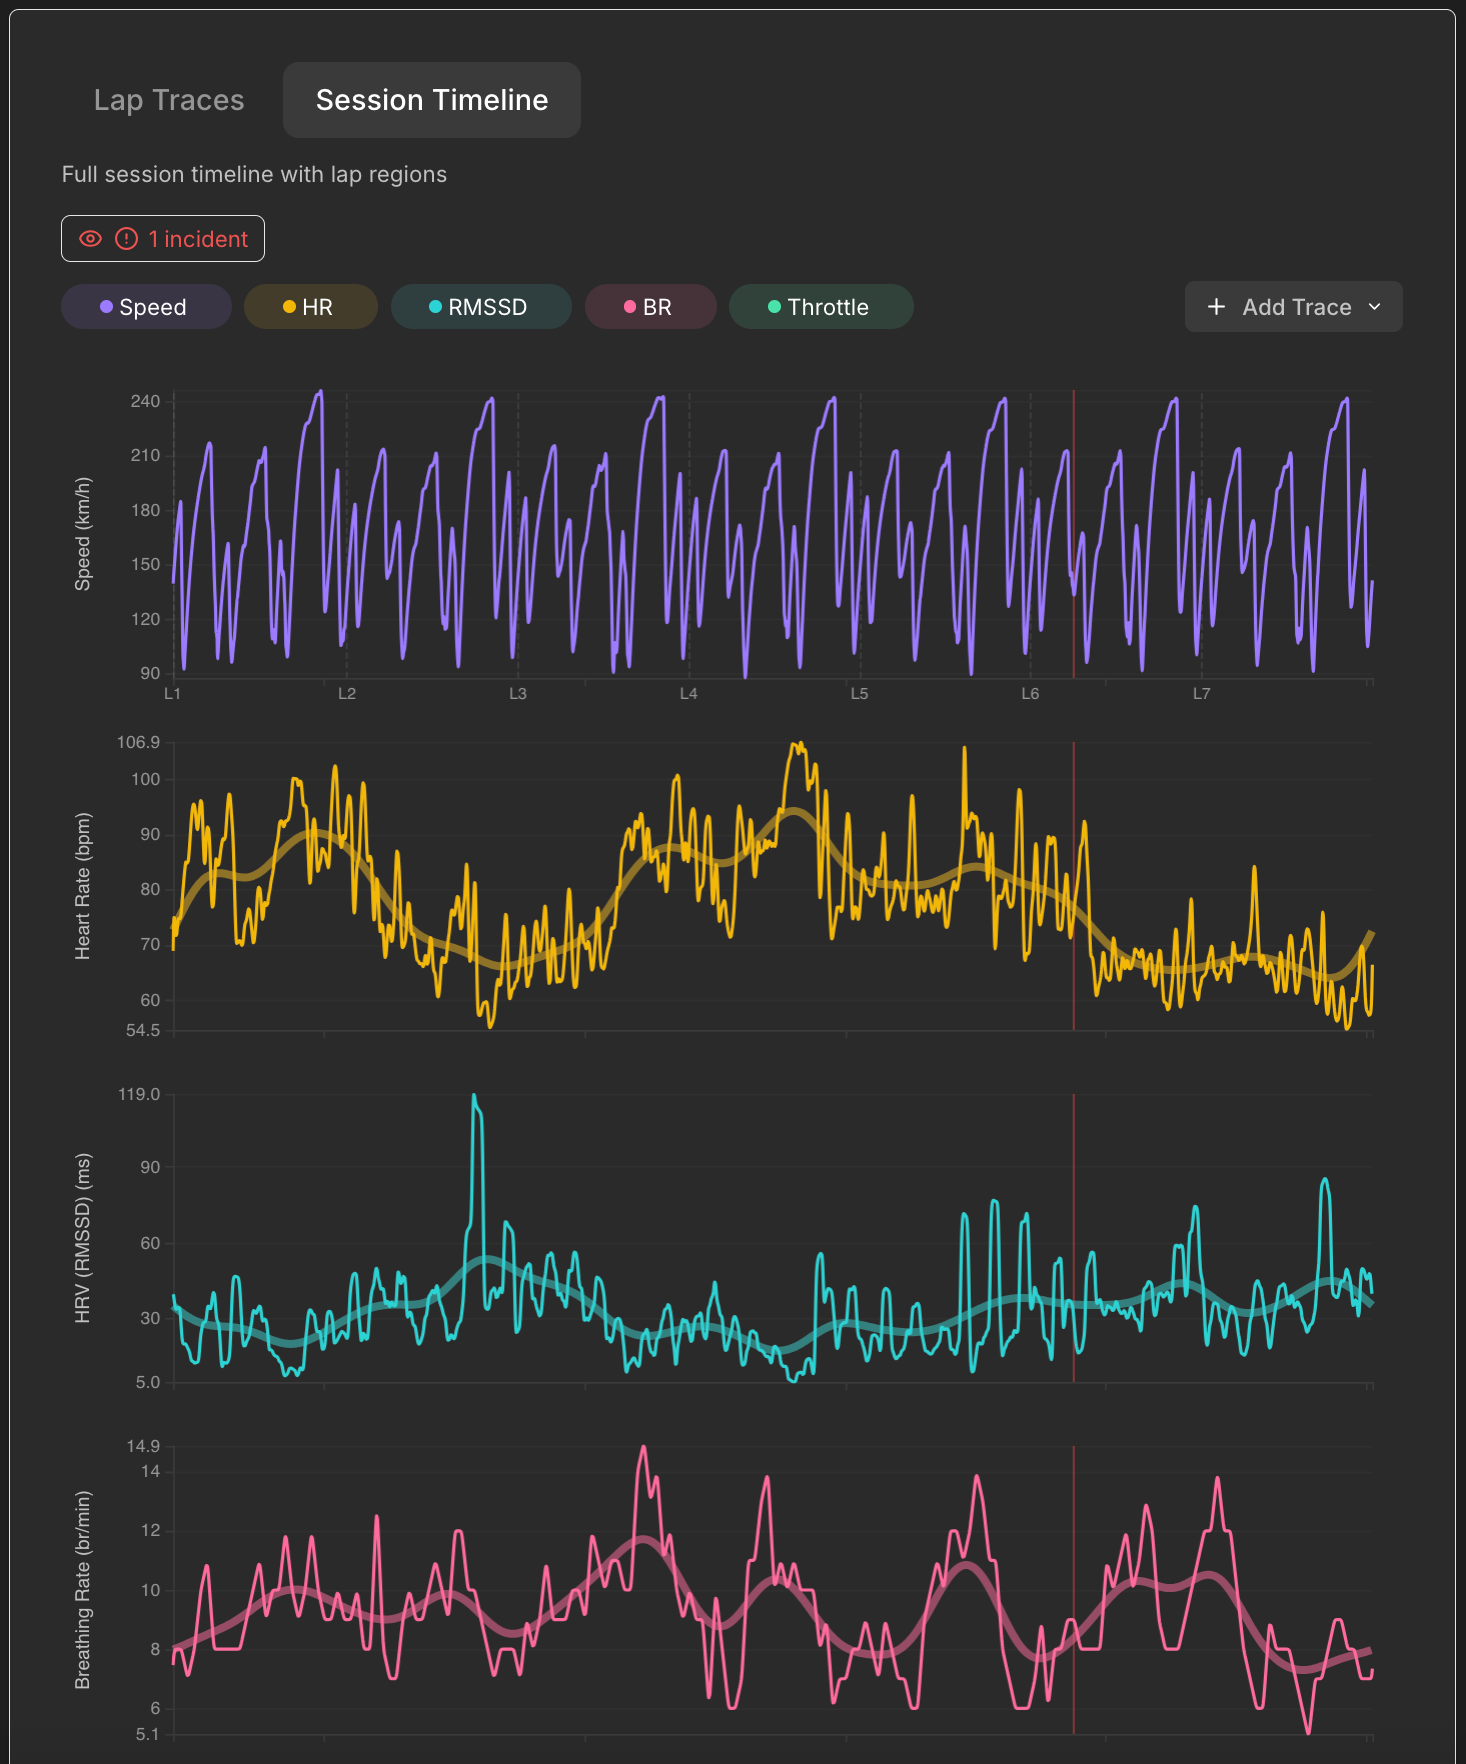The height and width of the screenshot is (1764, 1466).
Task: Click the 240 speed axis label
Action: [145, 401]
